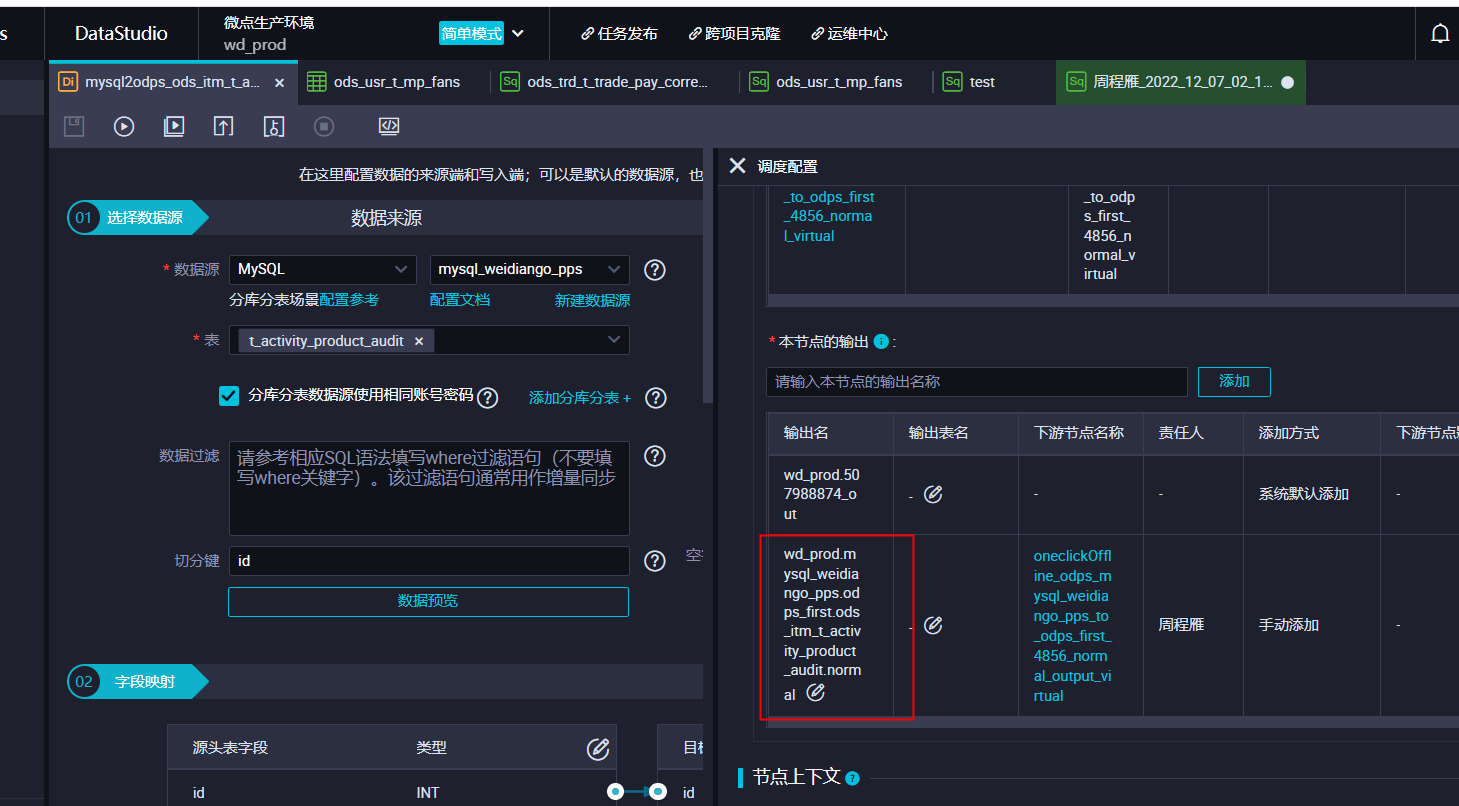Close the mysql2odps_ods_itm_t_a... tab
Image resolution: width=1459 pixels, height=806 pixels.
[280, 83]
